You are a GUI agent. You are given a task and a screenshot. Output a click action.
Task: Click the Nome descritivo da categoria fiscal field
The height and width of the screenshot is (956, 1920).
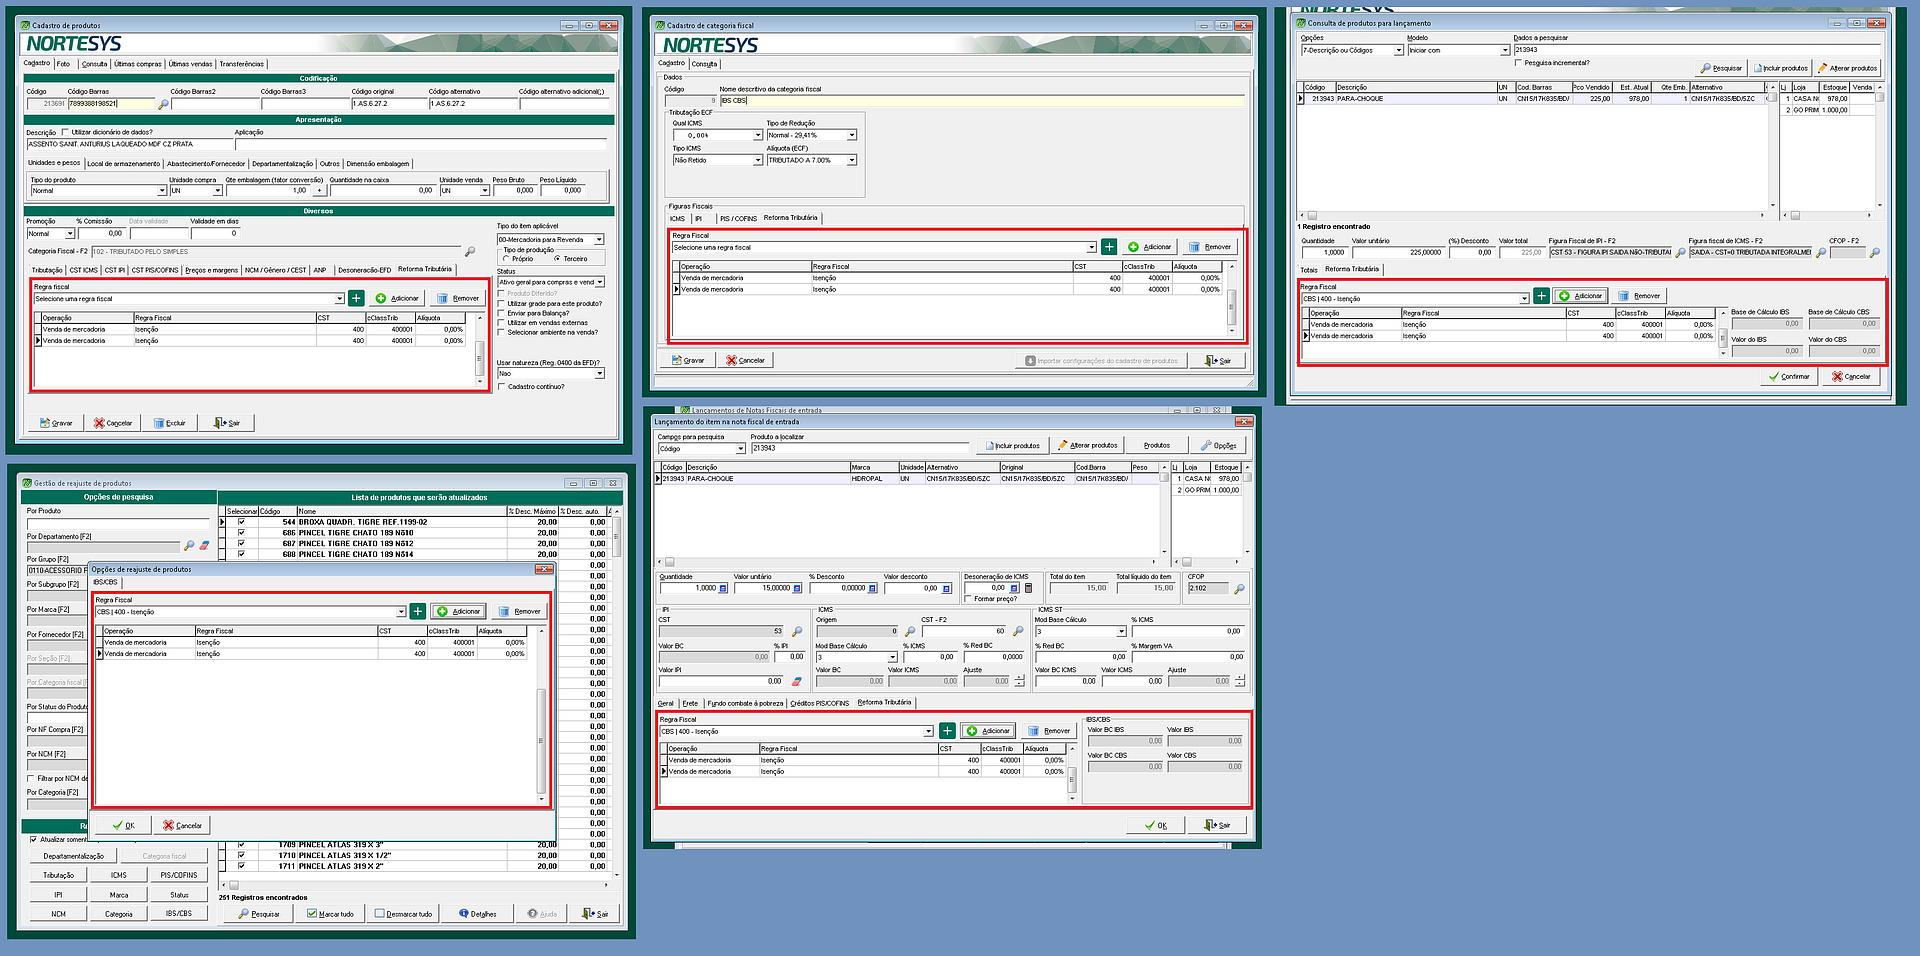pyautogui.click(x=982, y=100)
